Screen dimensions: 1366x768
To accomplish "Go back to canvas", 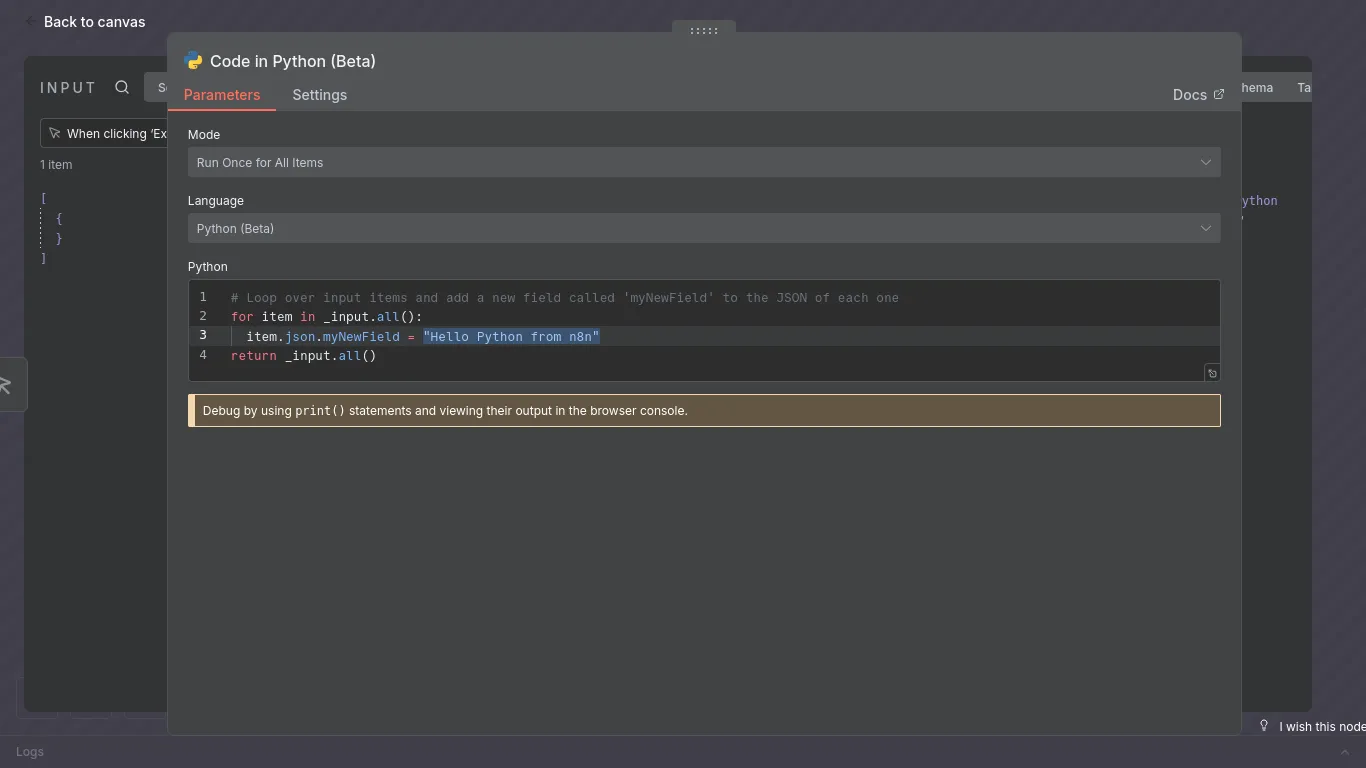I will tap(94, 21).
